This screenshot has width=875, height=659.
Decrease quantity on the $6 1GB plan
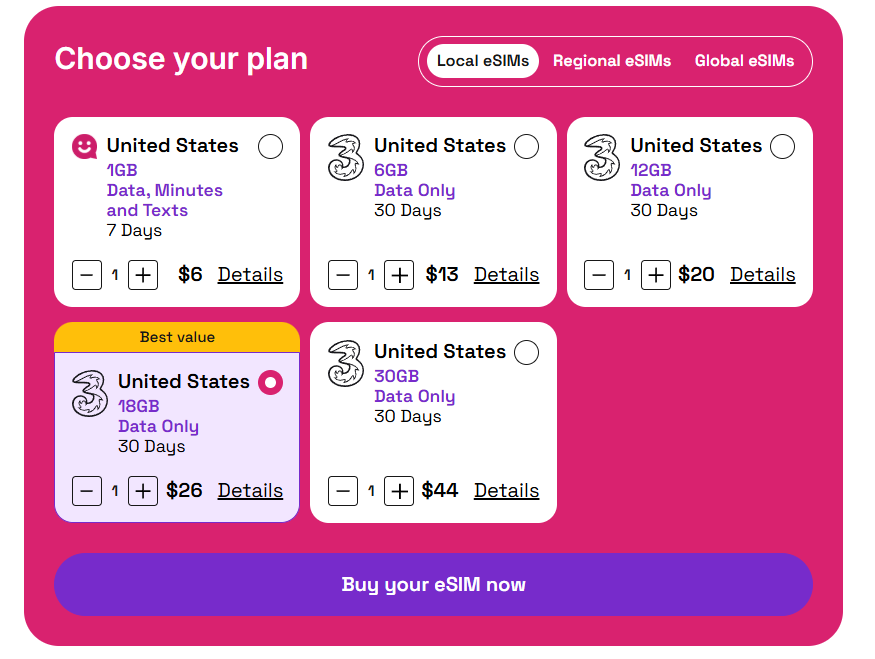tap(87, 275)
